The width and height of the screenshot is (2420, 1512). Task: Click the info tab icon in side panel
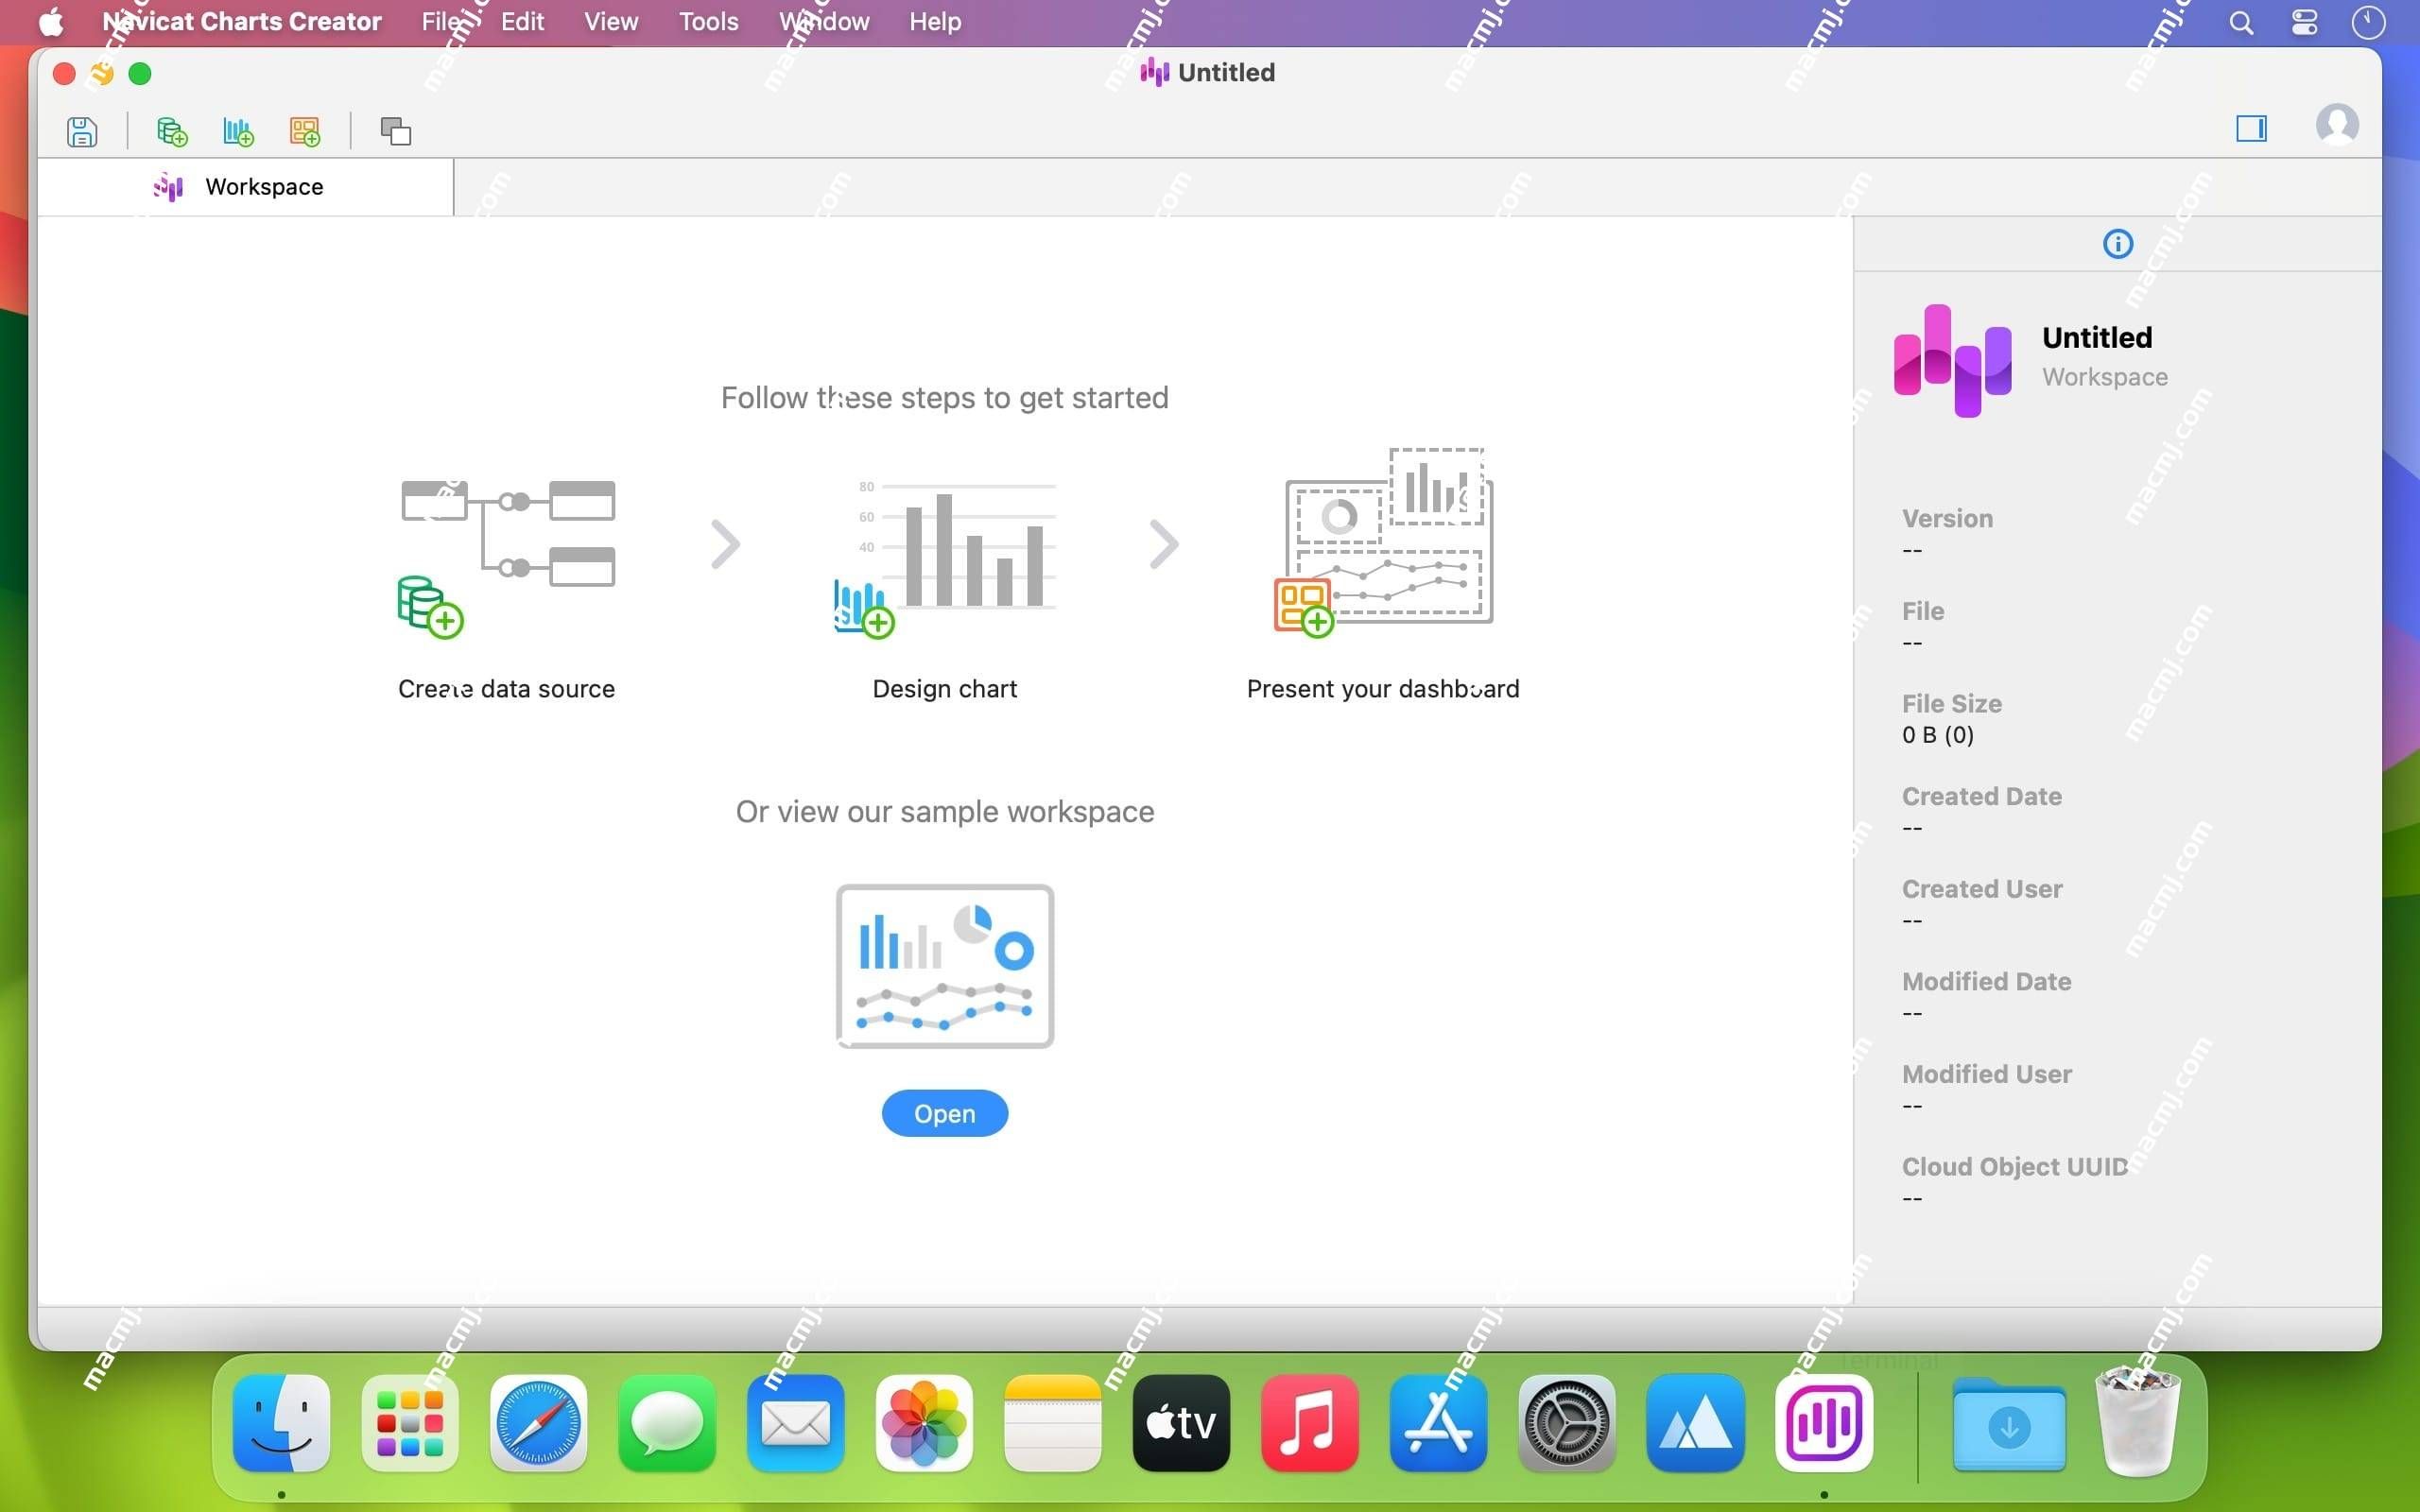coord(2117,243)
